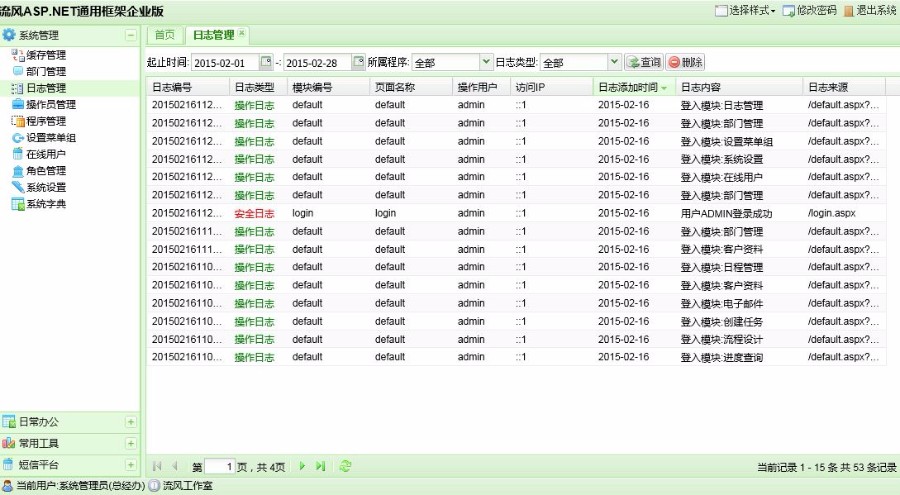Click the 日志内容 column header
900x495 pixels.
[x=739, y=87]
